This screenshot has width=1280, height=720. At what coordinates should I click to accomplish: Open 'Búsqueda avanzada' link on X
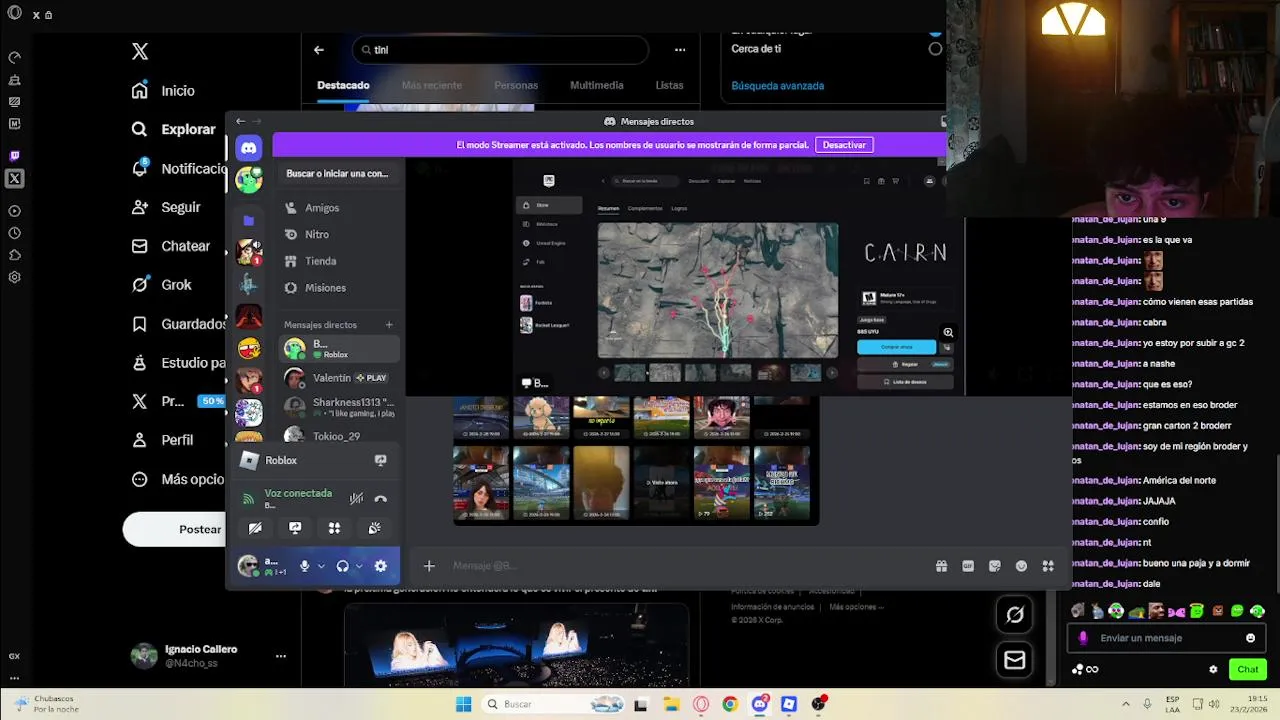pos(777,86)
